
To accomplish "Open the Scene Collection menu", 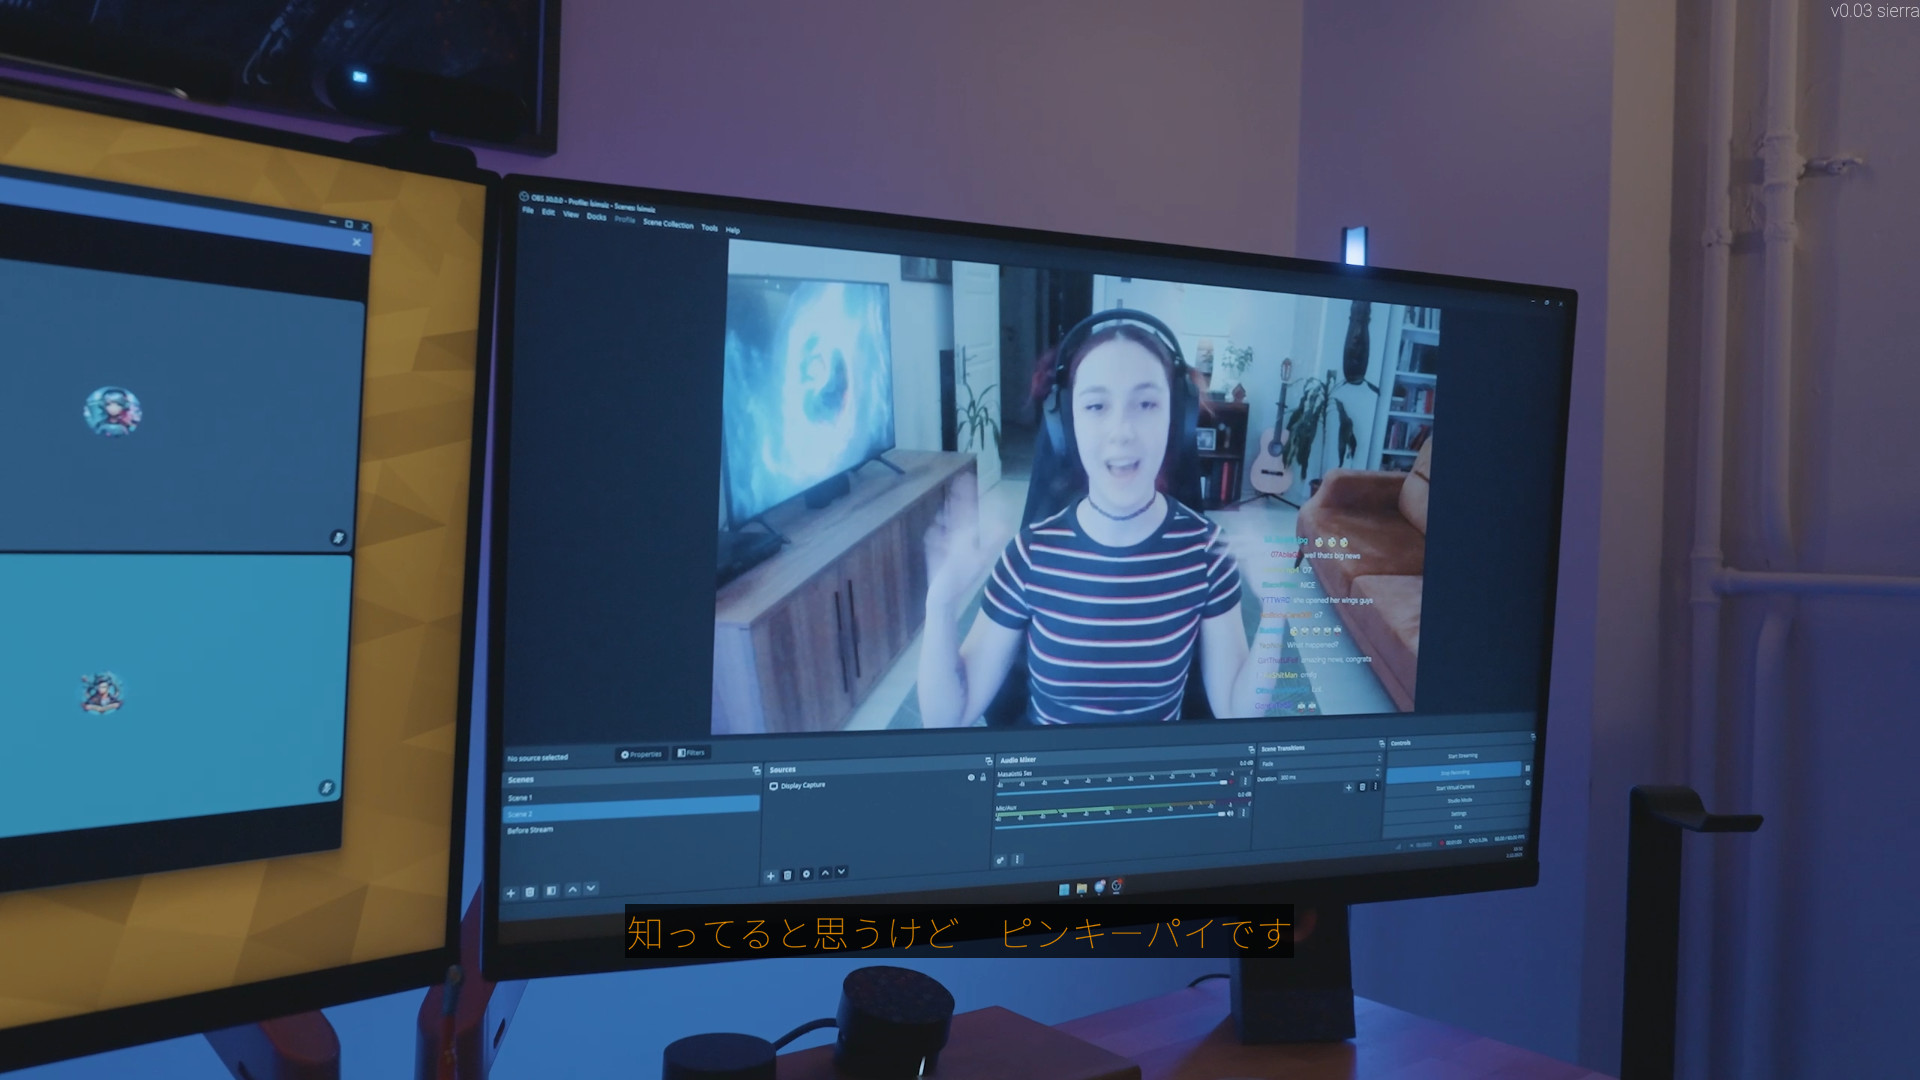I will click(668, 224).
